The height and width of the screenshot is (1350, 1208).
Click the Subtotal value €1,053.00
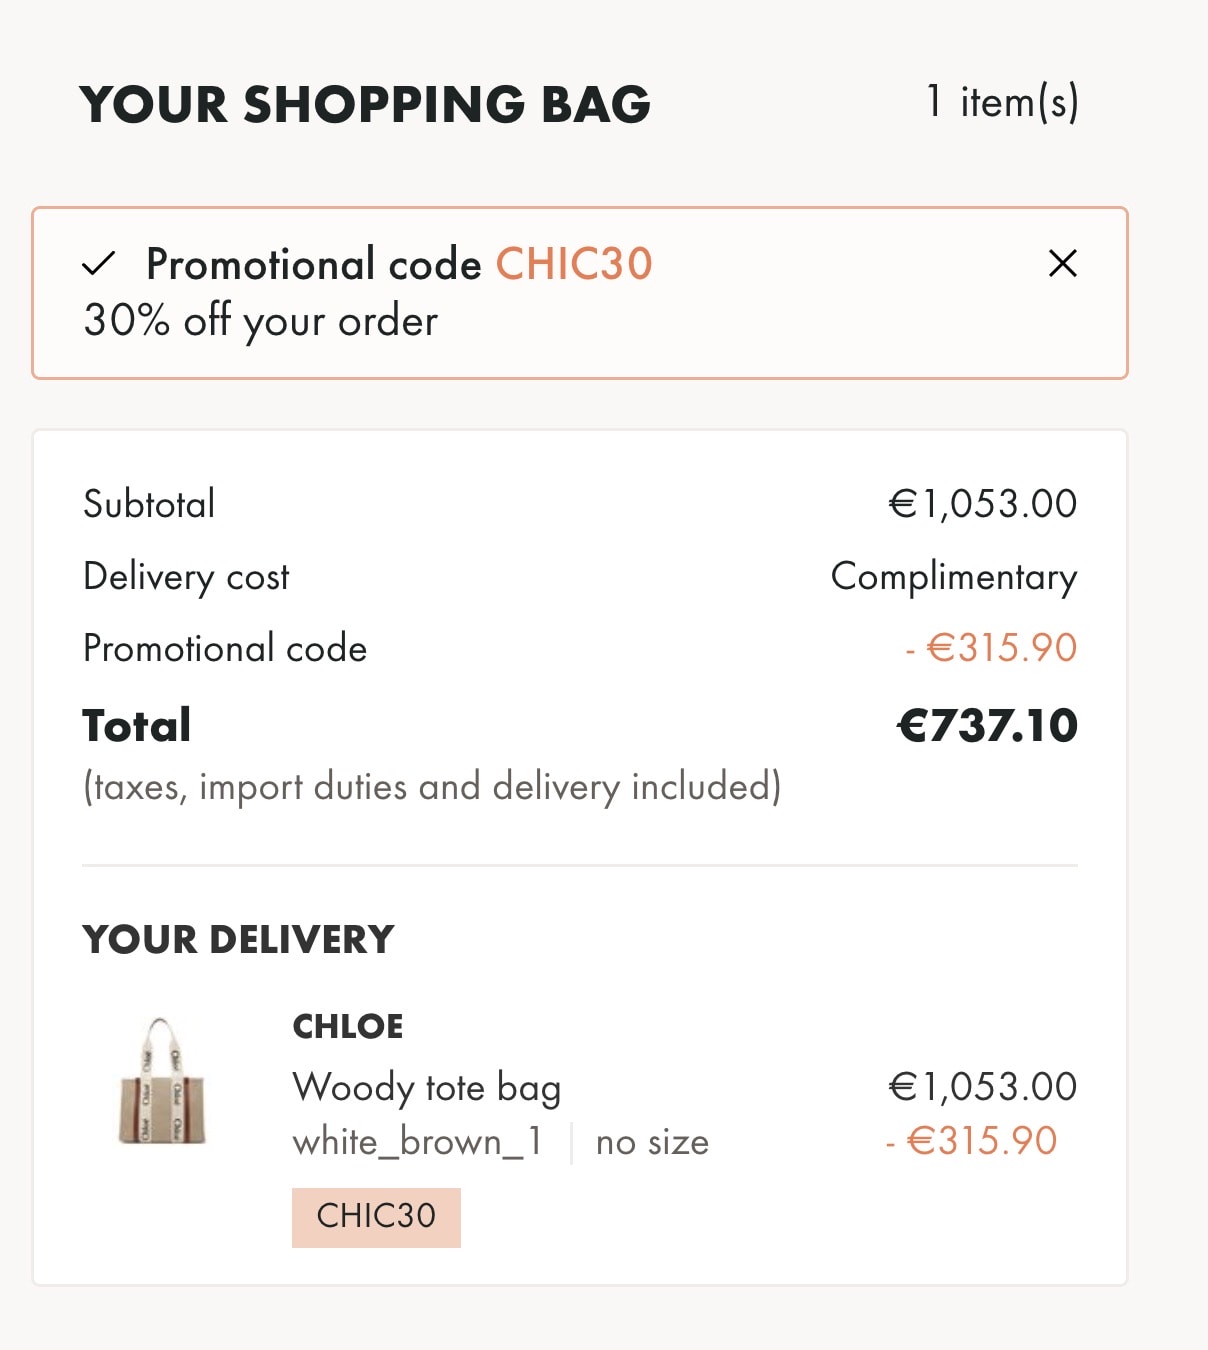[983, 504]
